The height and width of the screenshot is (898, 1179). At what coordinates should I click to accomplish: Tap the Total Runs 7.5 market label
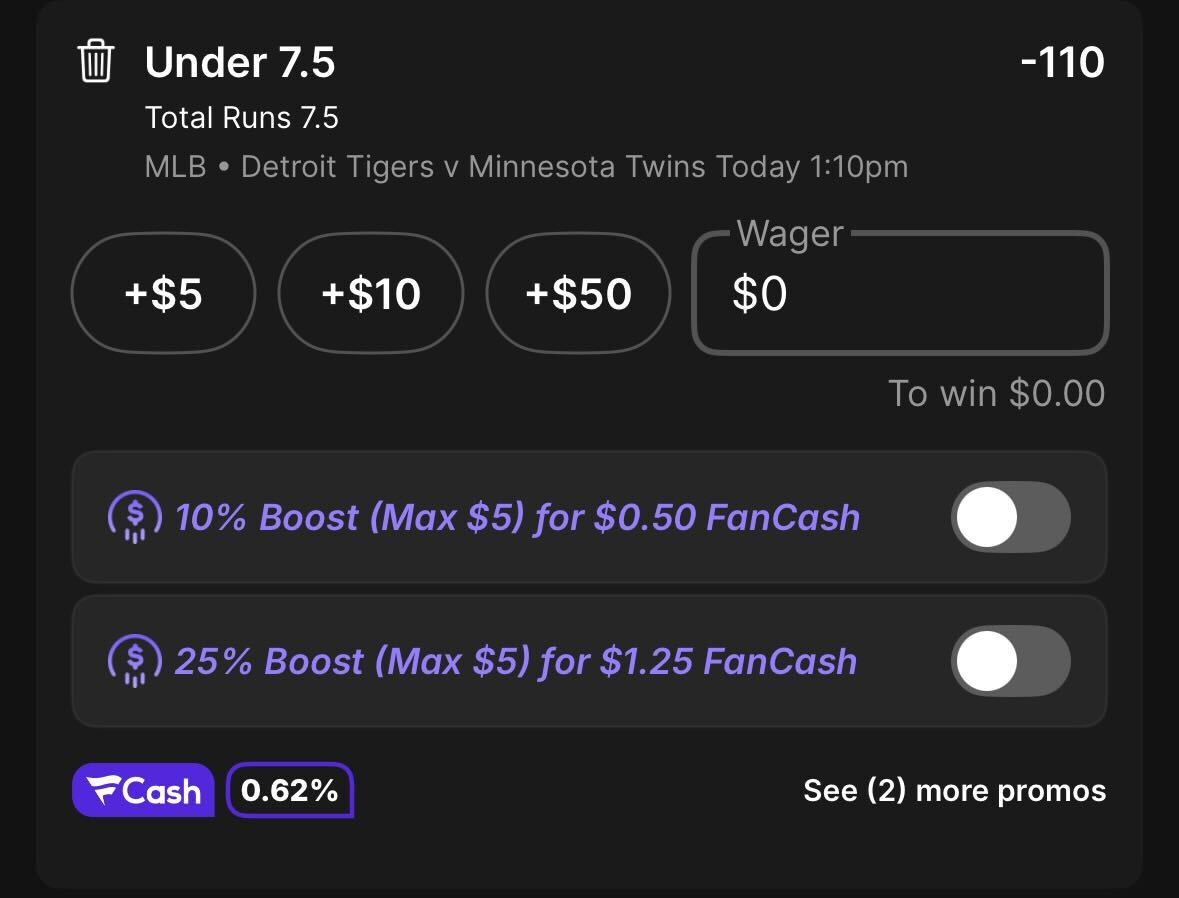click(241, 117)
